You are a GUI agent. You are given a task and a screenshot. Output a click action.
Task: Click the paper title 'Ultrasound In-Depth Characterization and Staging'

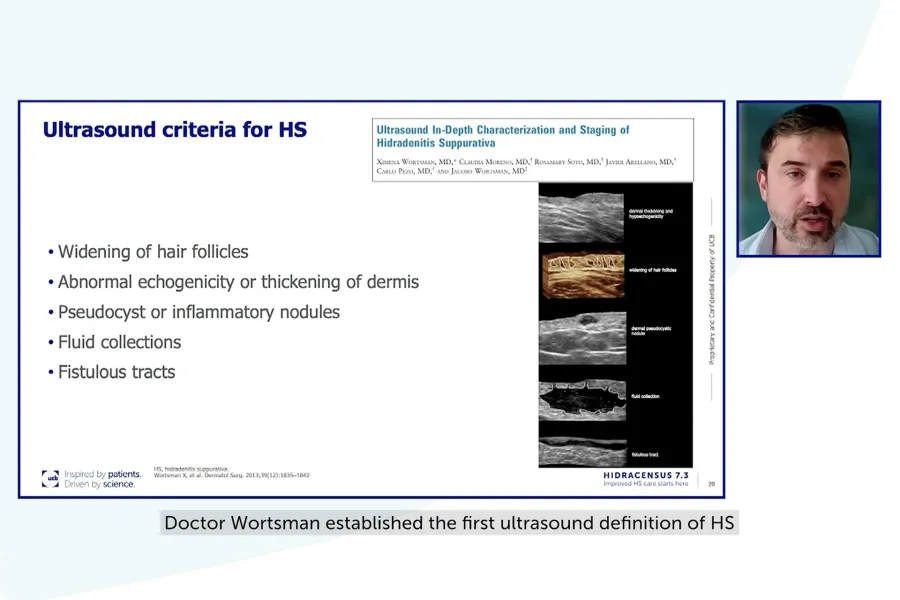tap(503, 137)
